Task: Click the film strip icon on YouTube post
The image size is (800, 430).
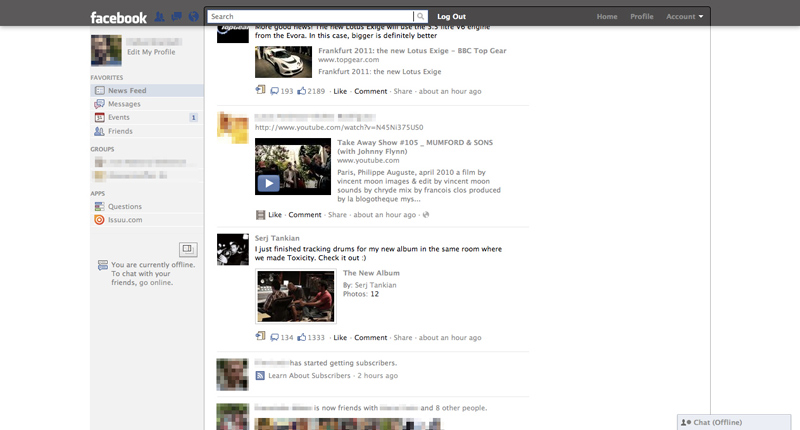Action: point(260,215)
